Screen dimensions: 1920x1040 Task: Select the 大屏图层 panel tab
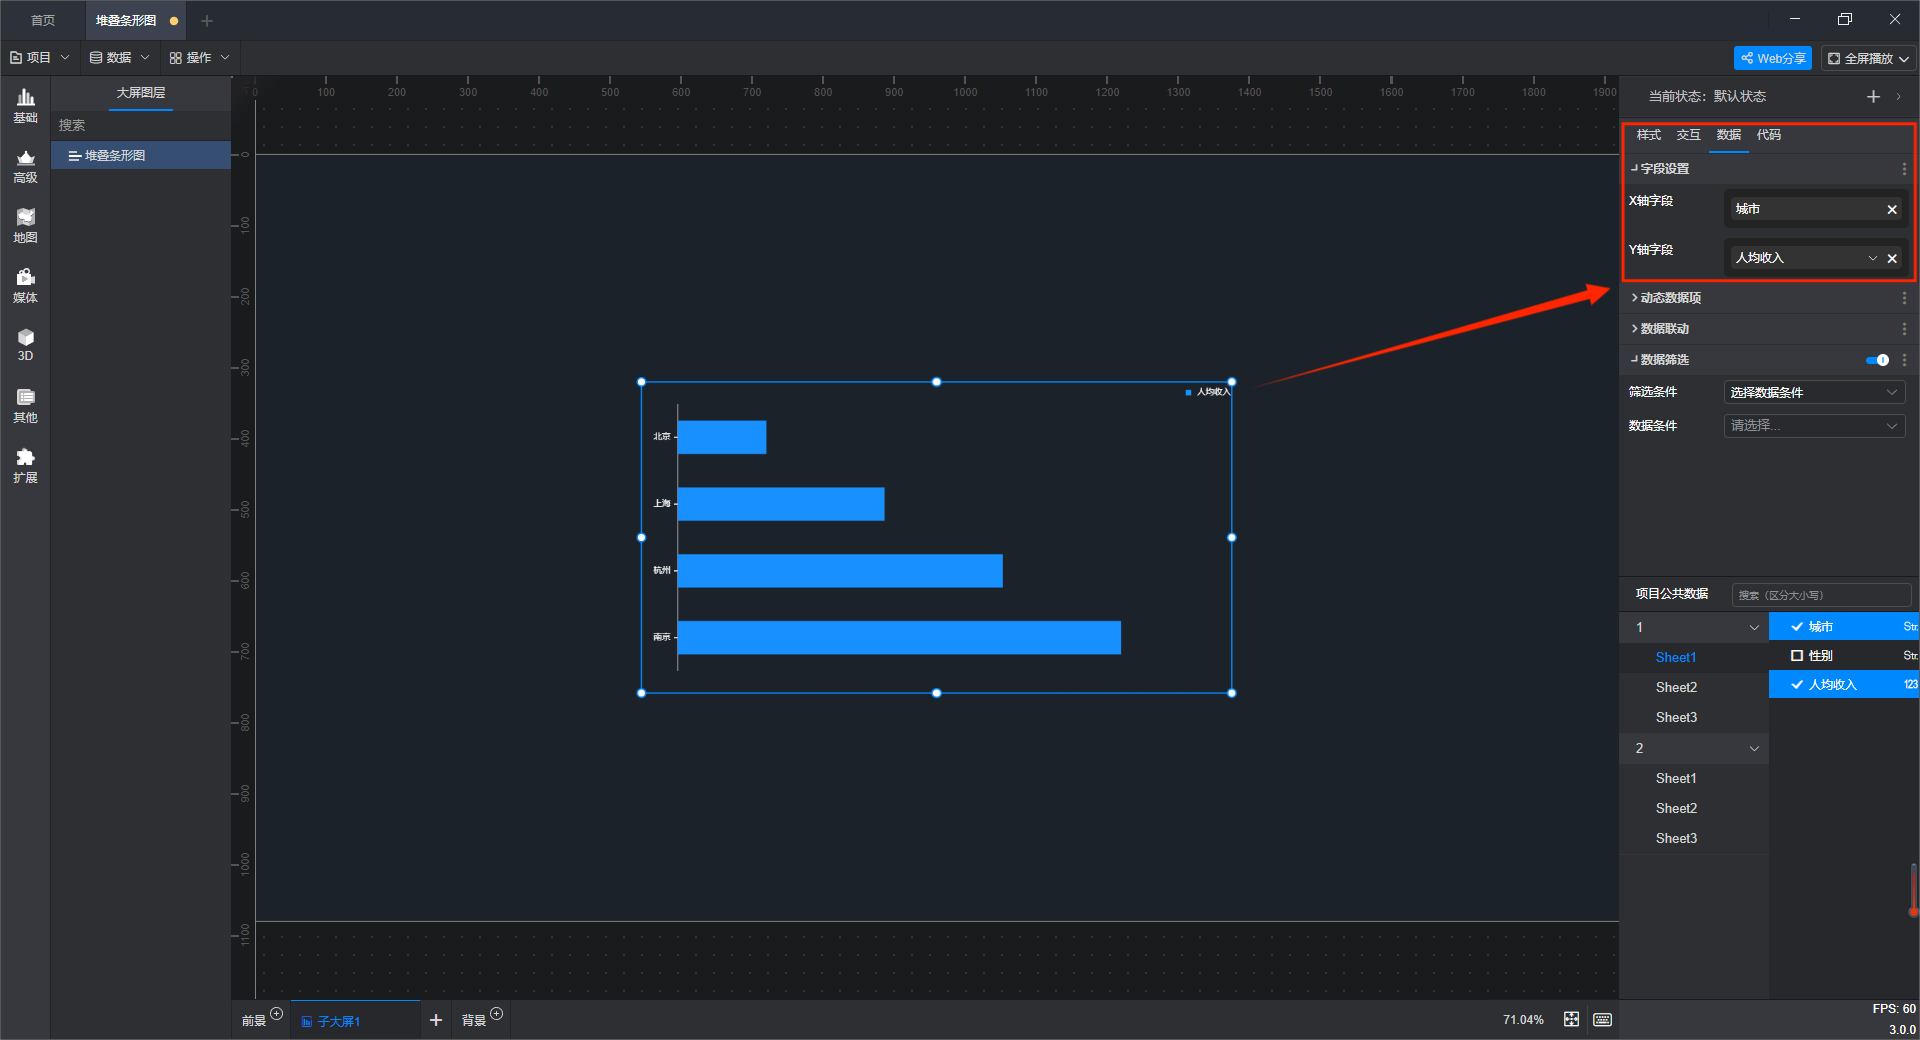coord(141,93)
